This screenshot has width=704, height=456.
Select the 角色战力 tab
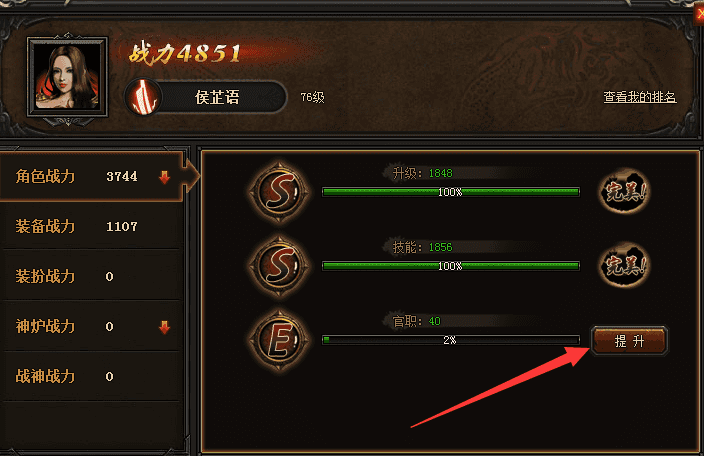(92, 176)
